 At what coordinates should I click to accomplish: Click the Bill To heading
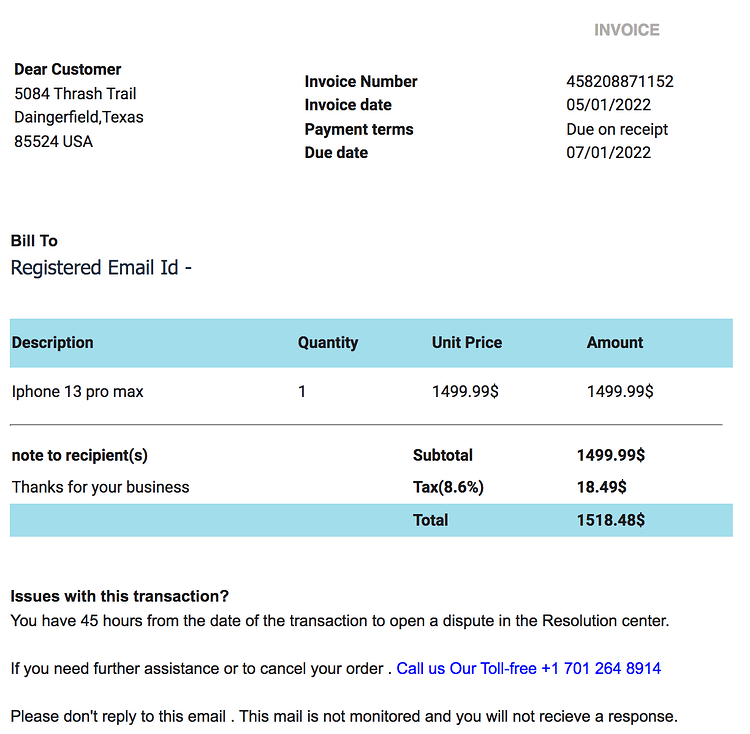(34, 241)
